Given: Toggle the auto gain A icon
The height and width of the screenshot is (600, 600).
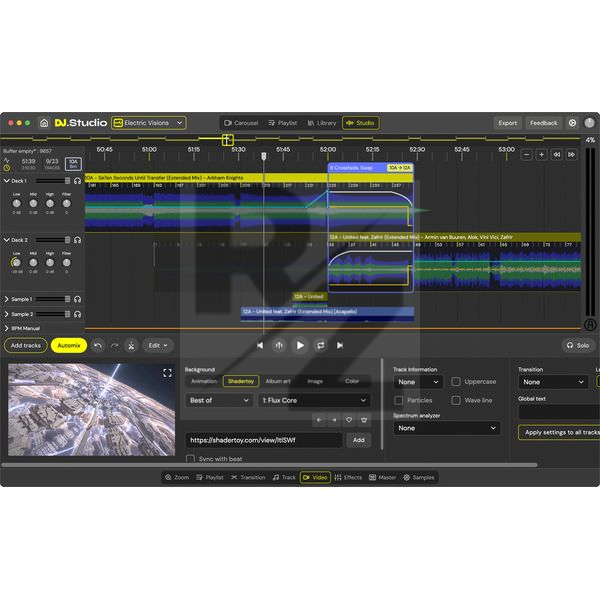Looking at the screenshot, I should tap(590, 325).
